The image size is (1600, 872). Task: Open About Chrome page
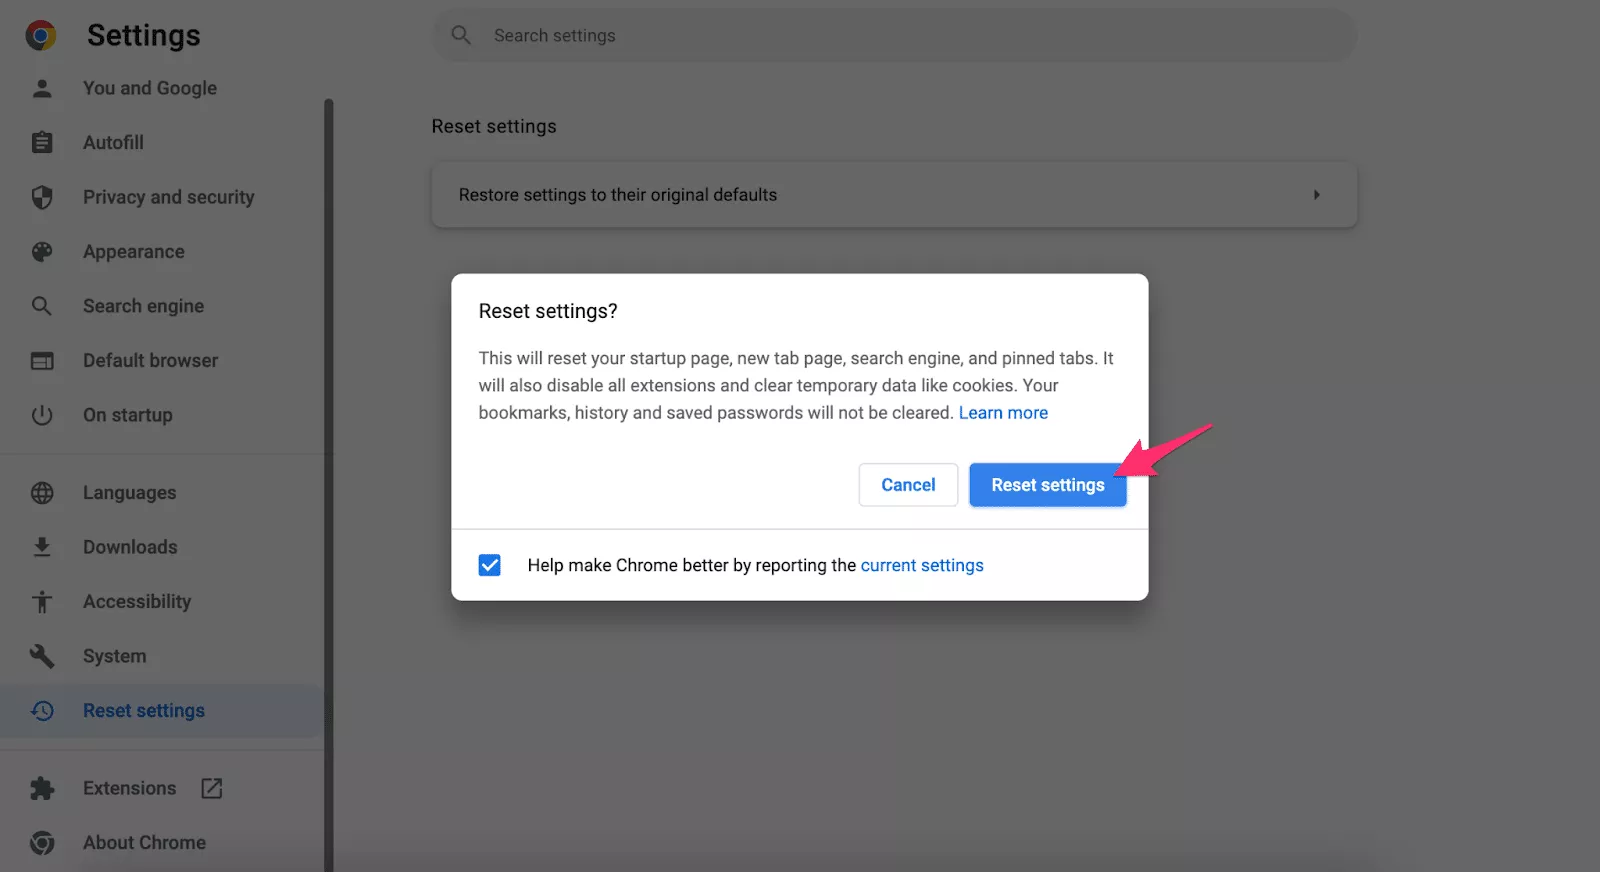144,843
